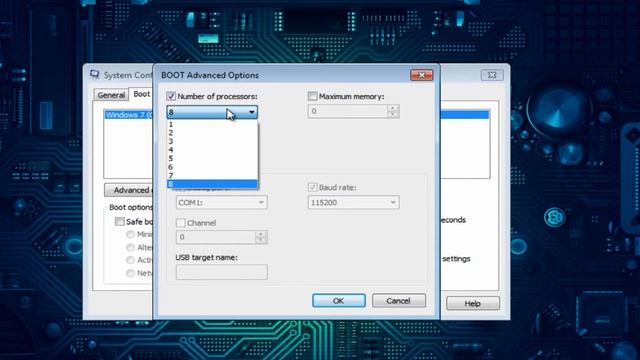Viewport: 640px width, 360px height.
Task: Click Advanced options button in System Configuration
Action: (x=129, y=190)
